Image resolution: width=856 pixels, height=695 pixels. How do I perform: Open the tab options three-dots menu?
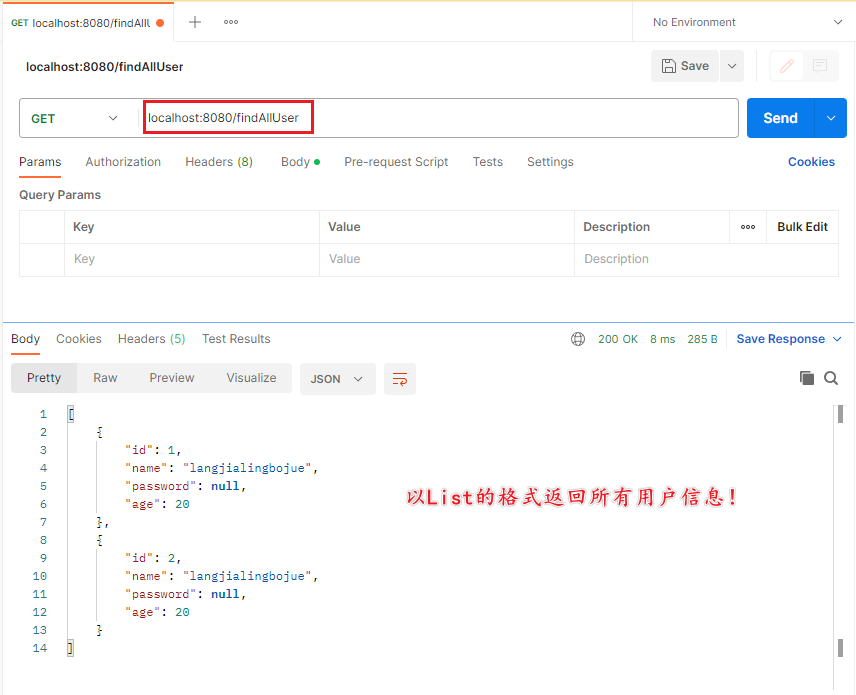pos(231,22)
